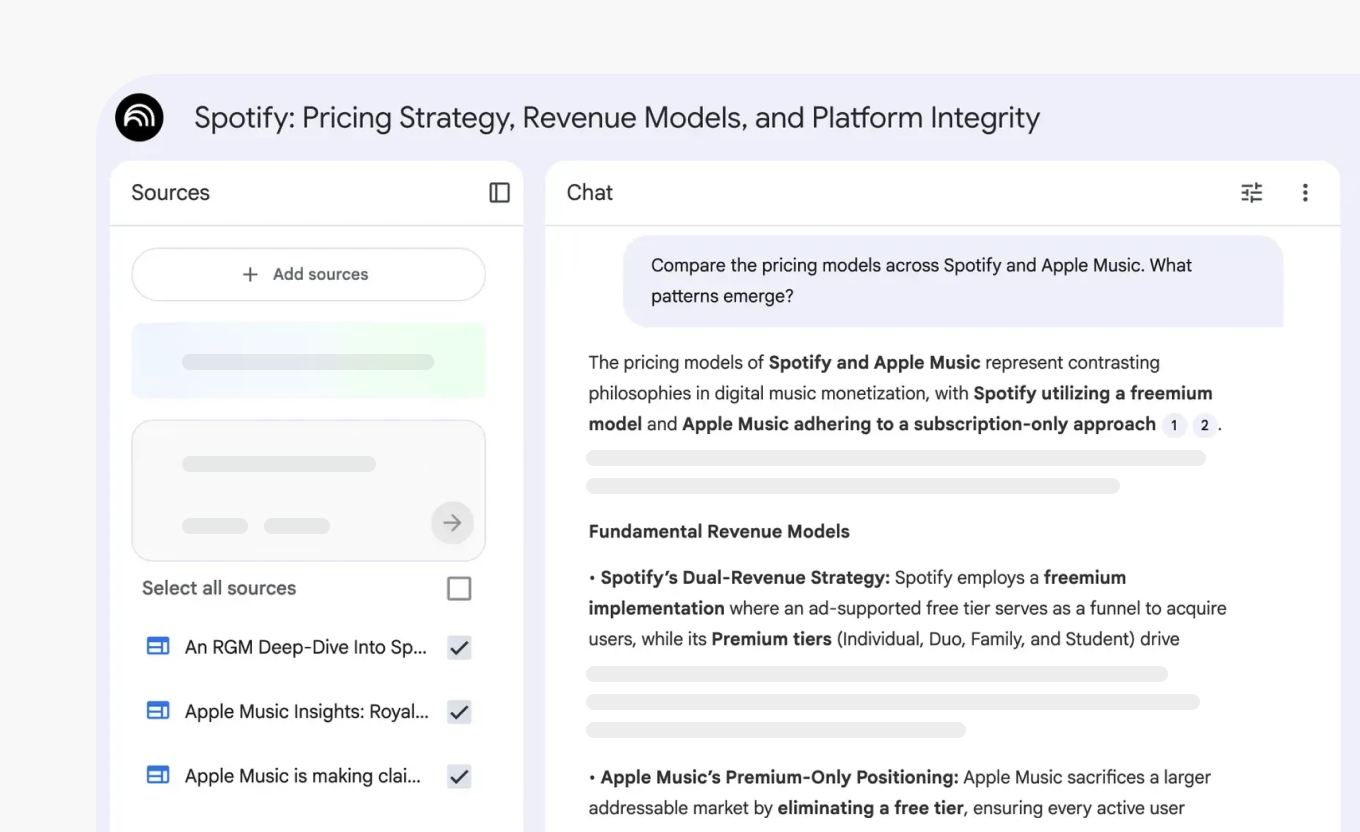Open source Apple Music Insights: Royal...
This screenshot has width=1360, height=832.
[307, 711]
